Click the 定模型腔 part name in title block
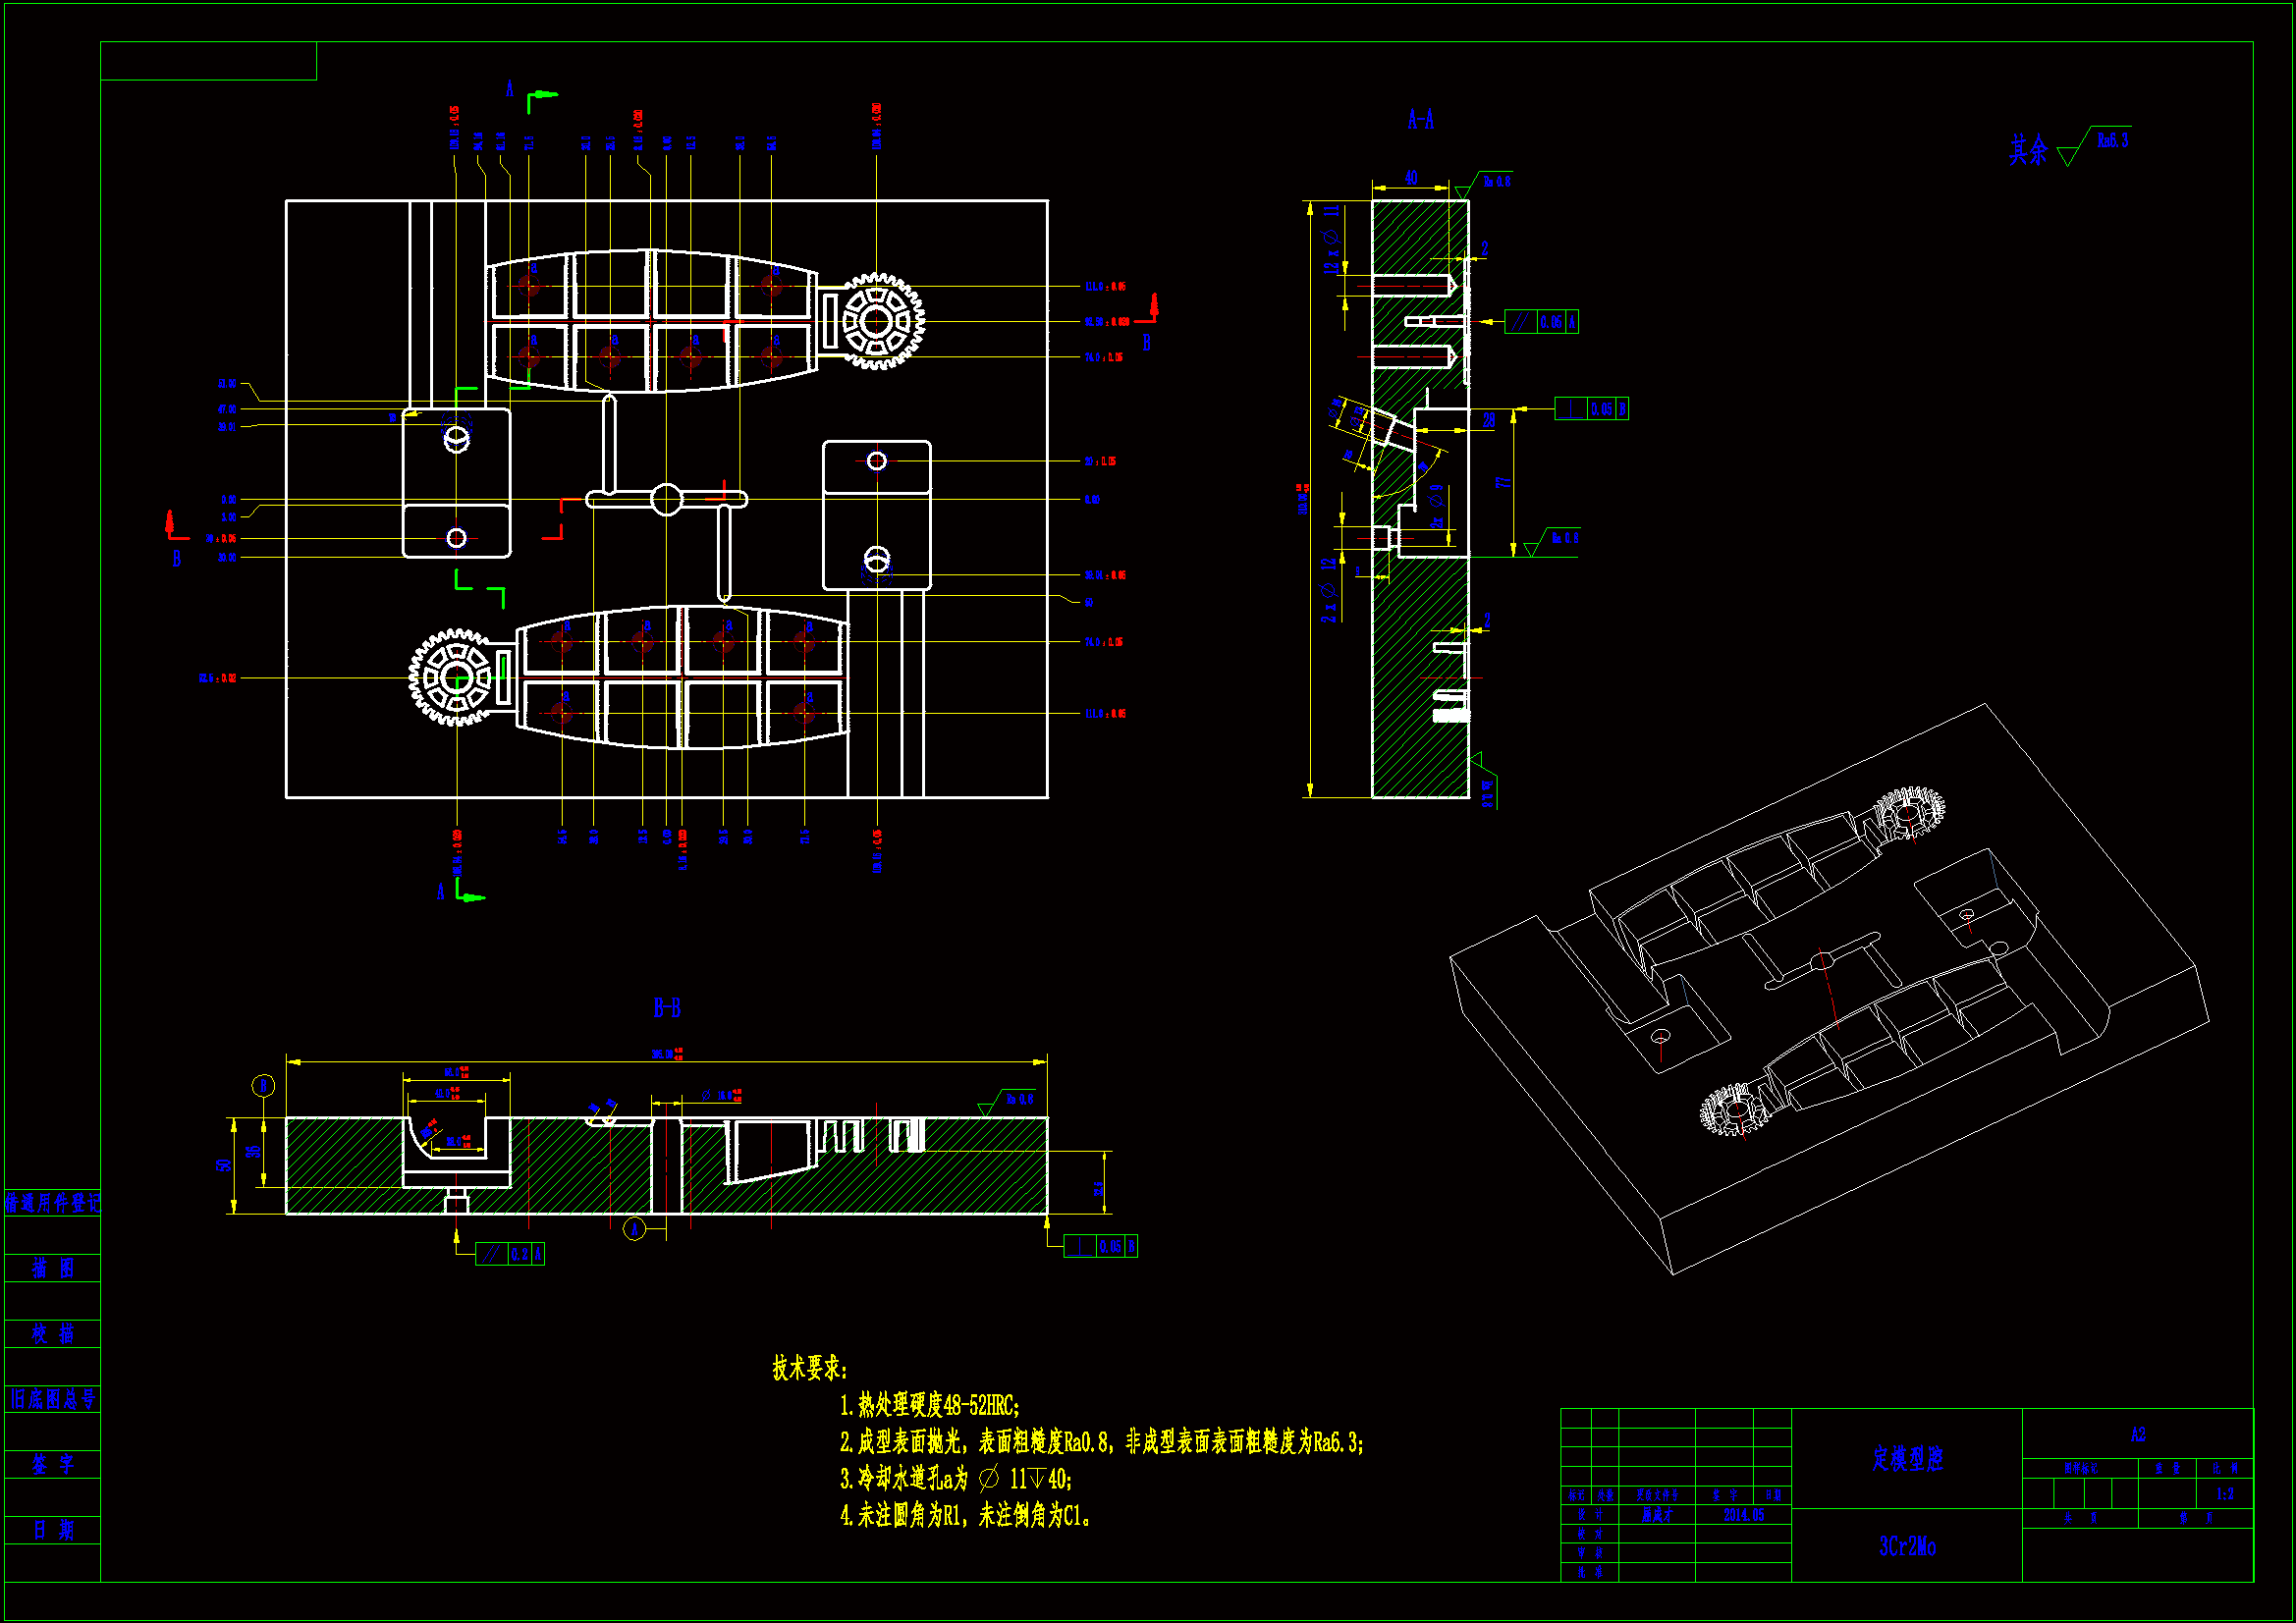Screen dimensions: 2296x1623 [x=1906, y=1459]
